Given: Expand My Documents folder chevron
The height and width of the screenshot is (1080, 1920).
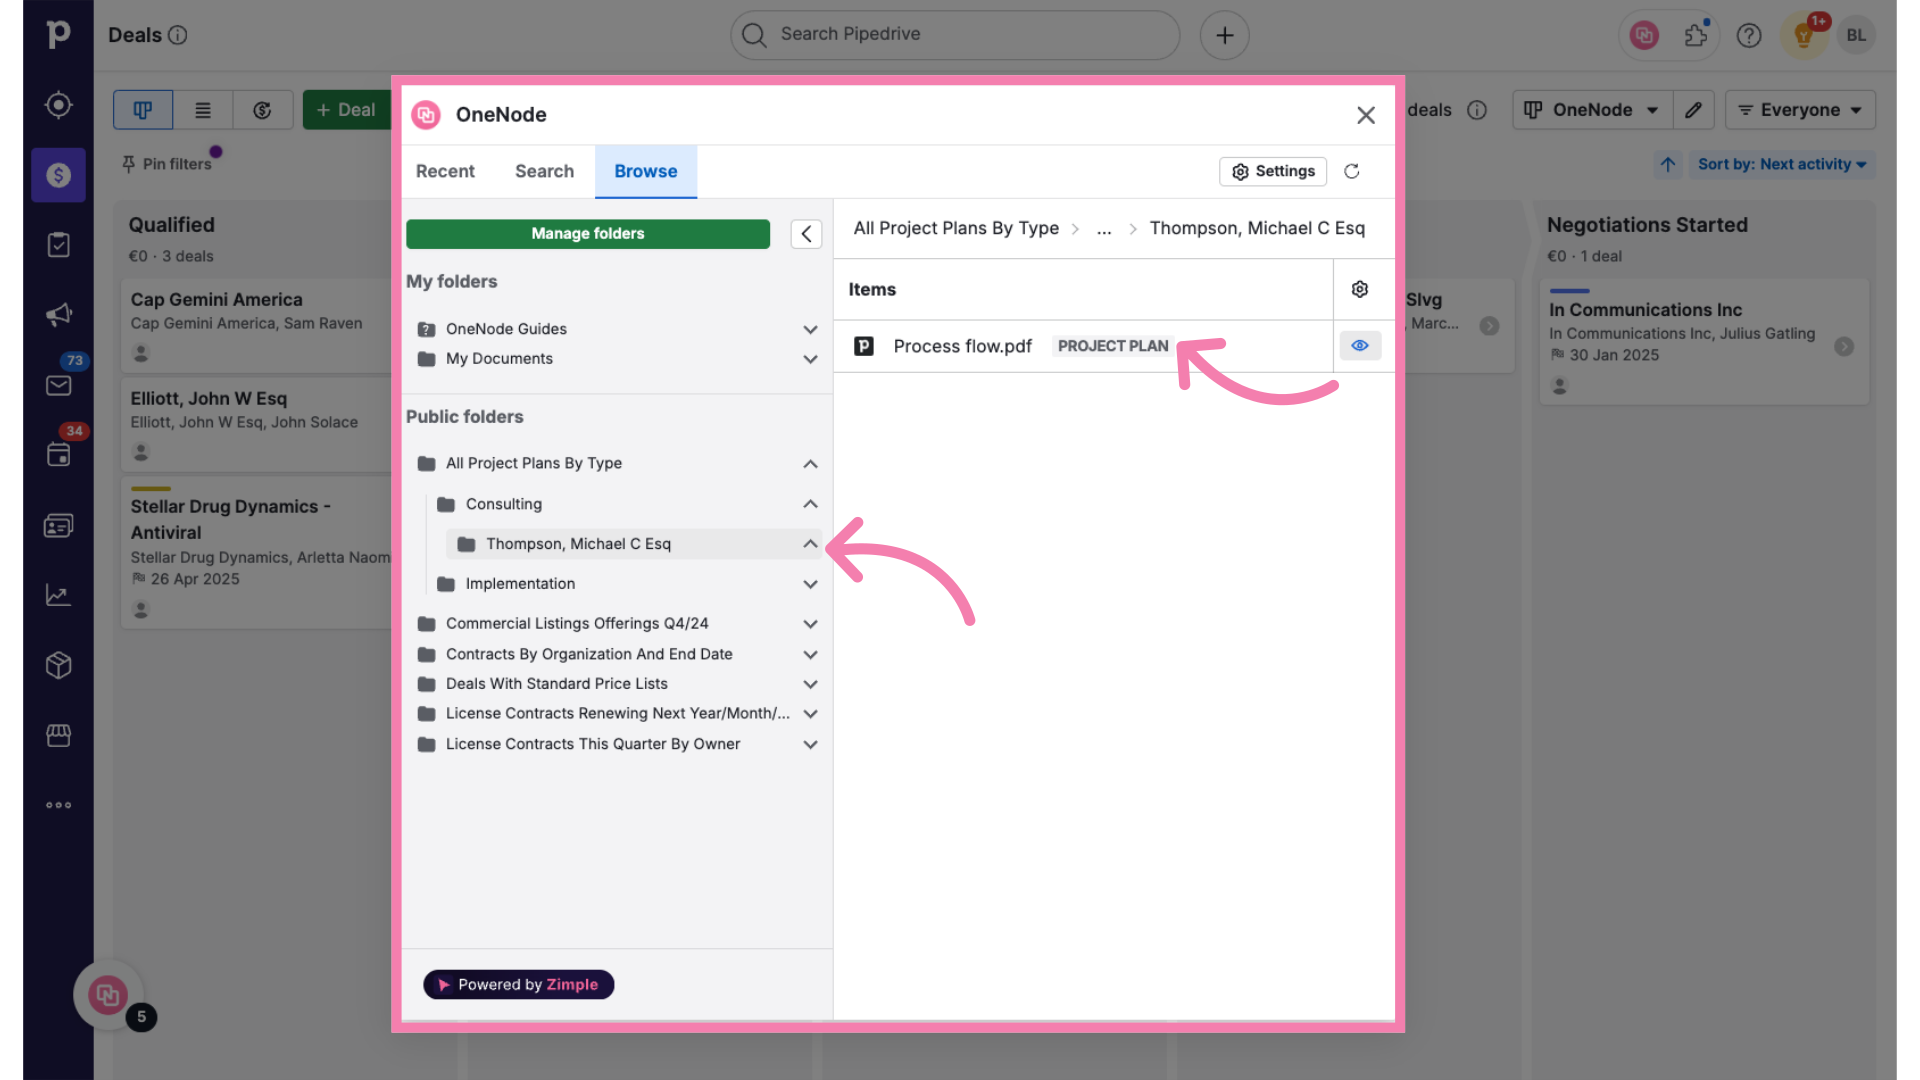Looking at the screenshot, I should tap(810, 359).
